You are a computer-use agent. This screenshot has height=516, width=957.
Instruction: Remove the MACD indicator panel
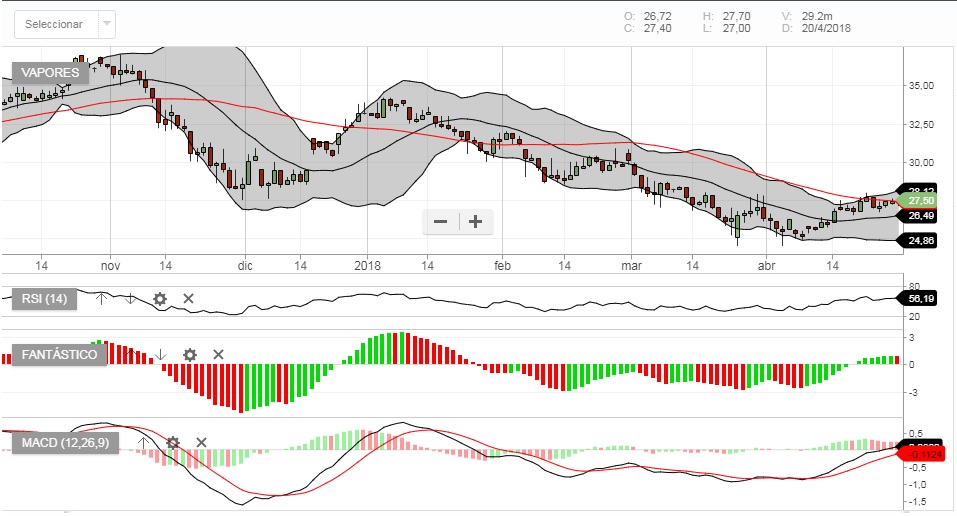pos(201,442)
